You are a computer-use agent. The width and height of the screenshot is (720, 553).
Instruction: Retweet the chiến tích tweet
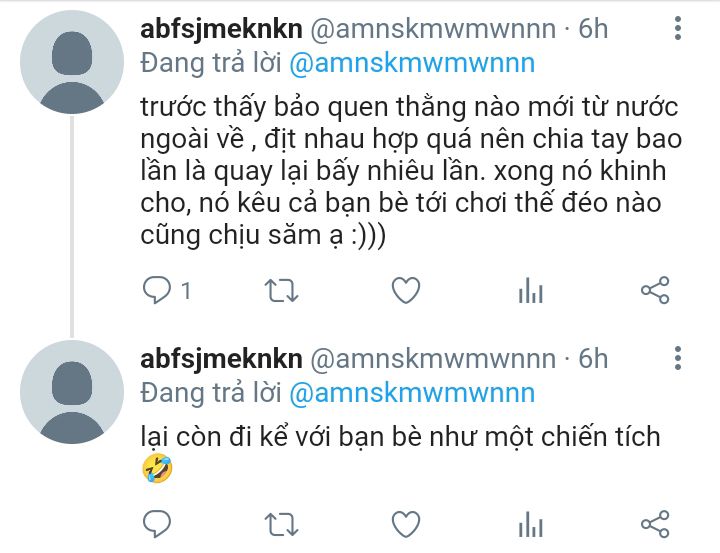[281, 524]
